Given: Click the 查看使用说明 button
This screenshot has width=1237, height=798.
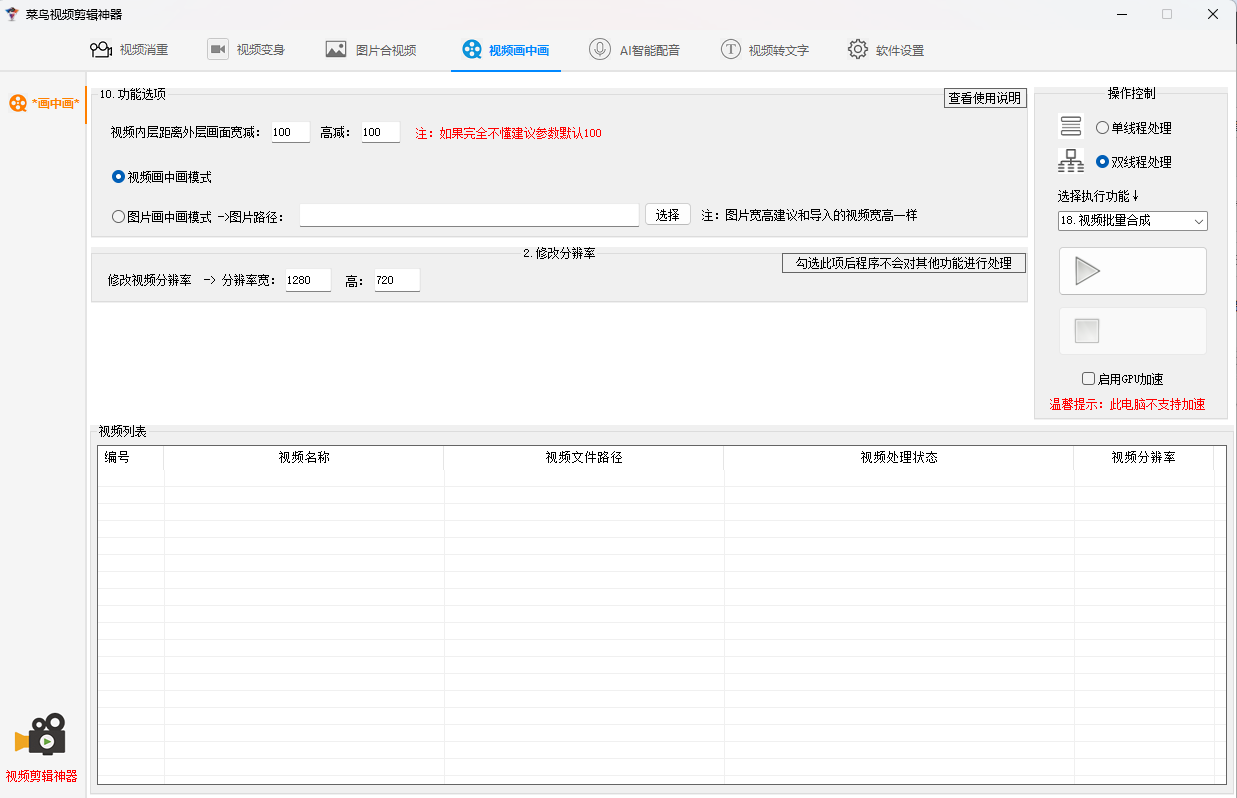Looking at the screenshot, I should pyautogui.click(x=985, y=98).
